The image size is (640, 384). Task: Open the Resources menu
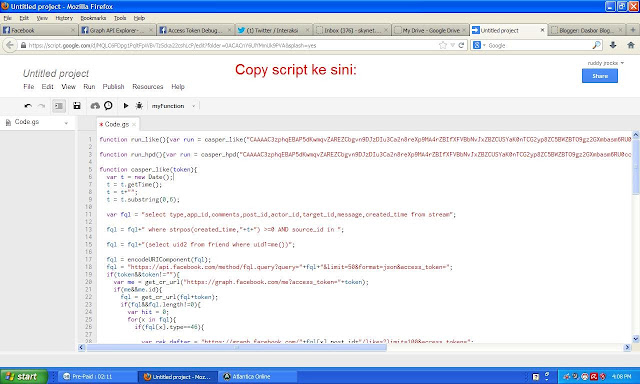(x=147, y=87)
